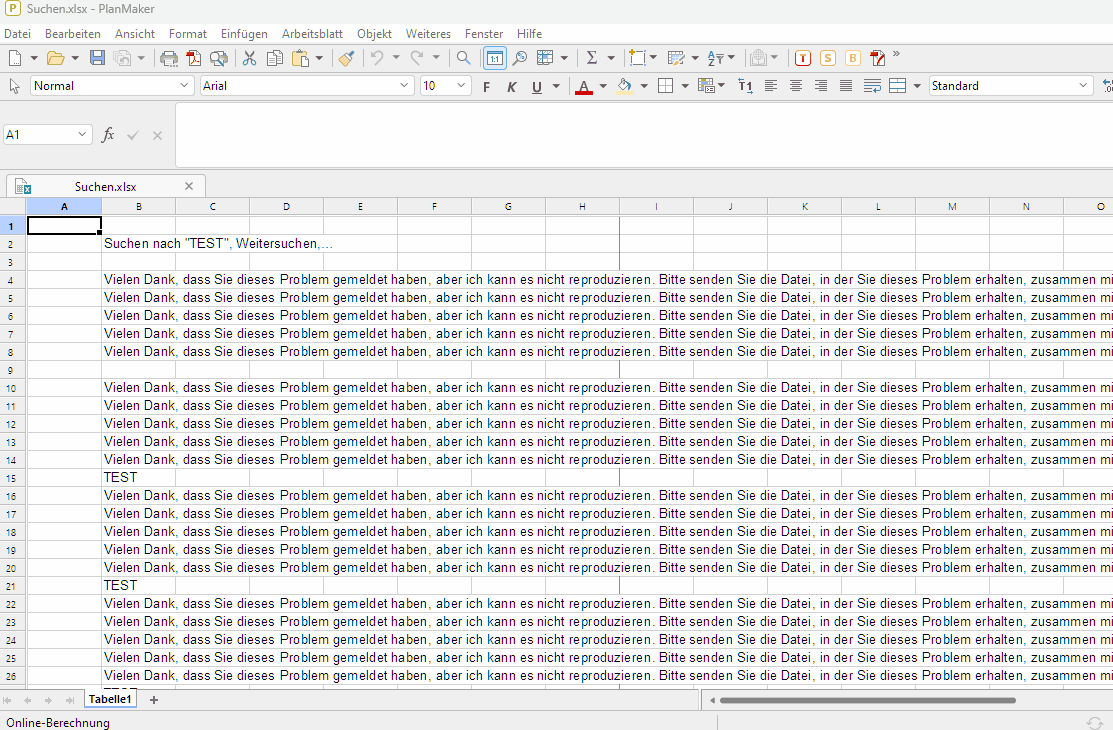Cut selection with the scissors icon
The width and height of the screenshot is (1113, 730).
tap(249, 58)
